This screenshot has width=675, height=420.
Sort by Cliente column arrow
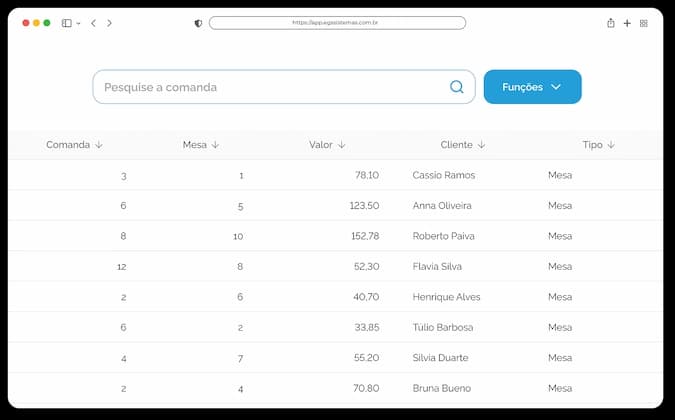[x=481, y=145]
